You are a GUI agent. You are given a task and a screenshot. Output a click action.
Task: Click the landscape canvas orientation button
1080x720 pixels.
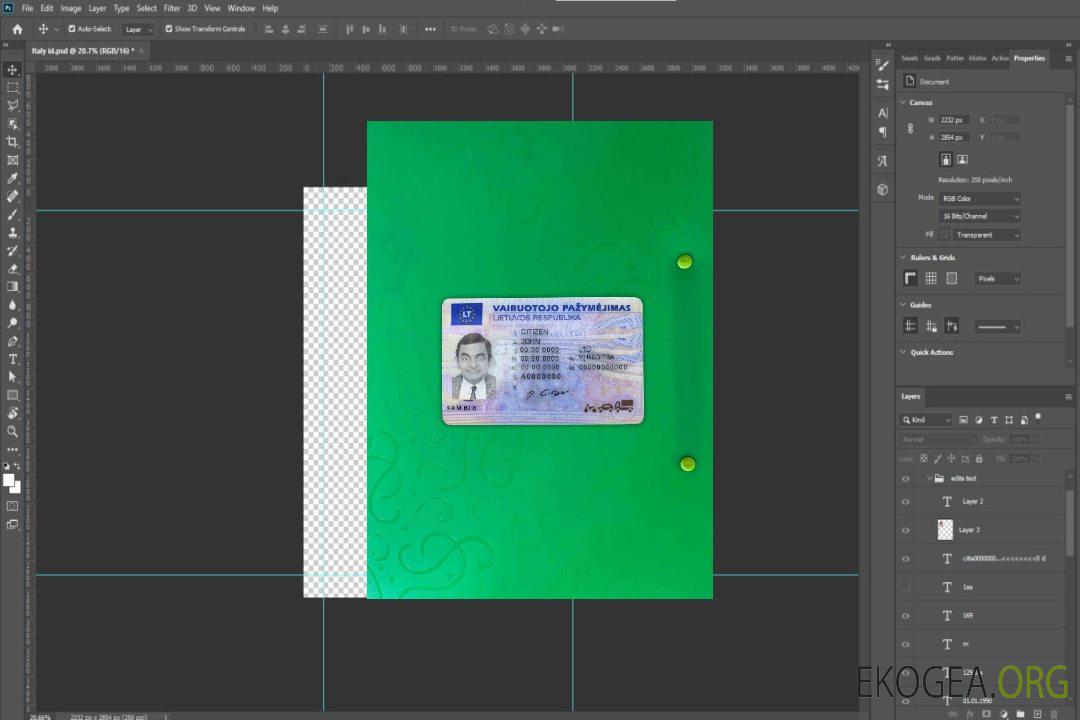(962, 159)
